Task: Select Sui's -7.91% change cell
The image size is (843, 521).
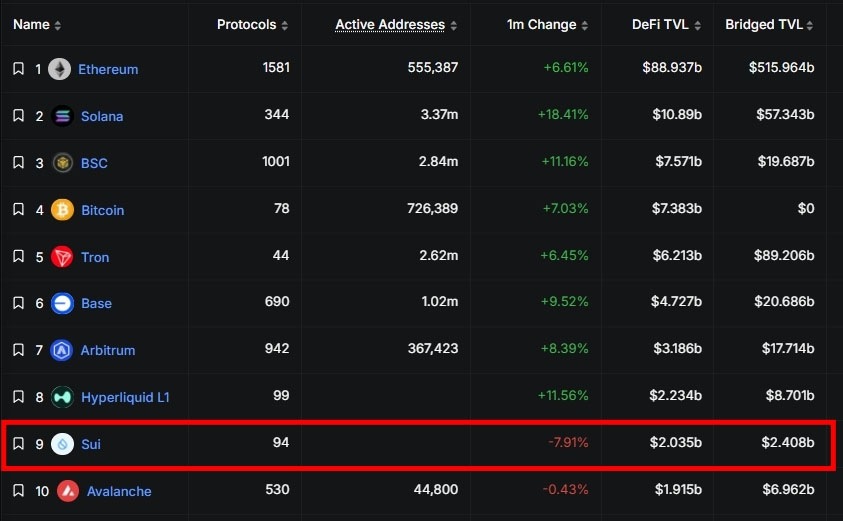Action: point(568,443)
